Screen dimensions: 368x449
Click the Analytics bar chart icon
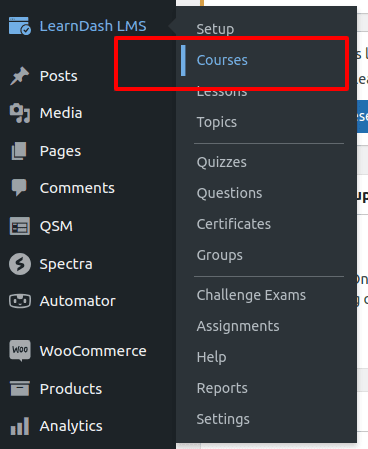point(20,426)
